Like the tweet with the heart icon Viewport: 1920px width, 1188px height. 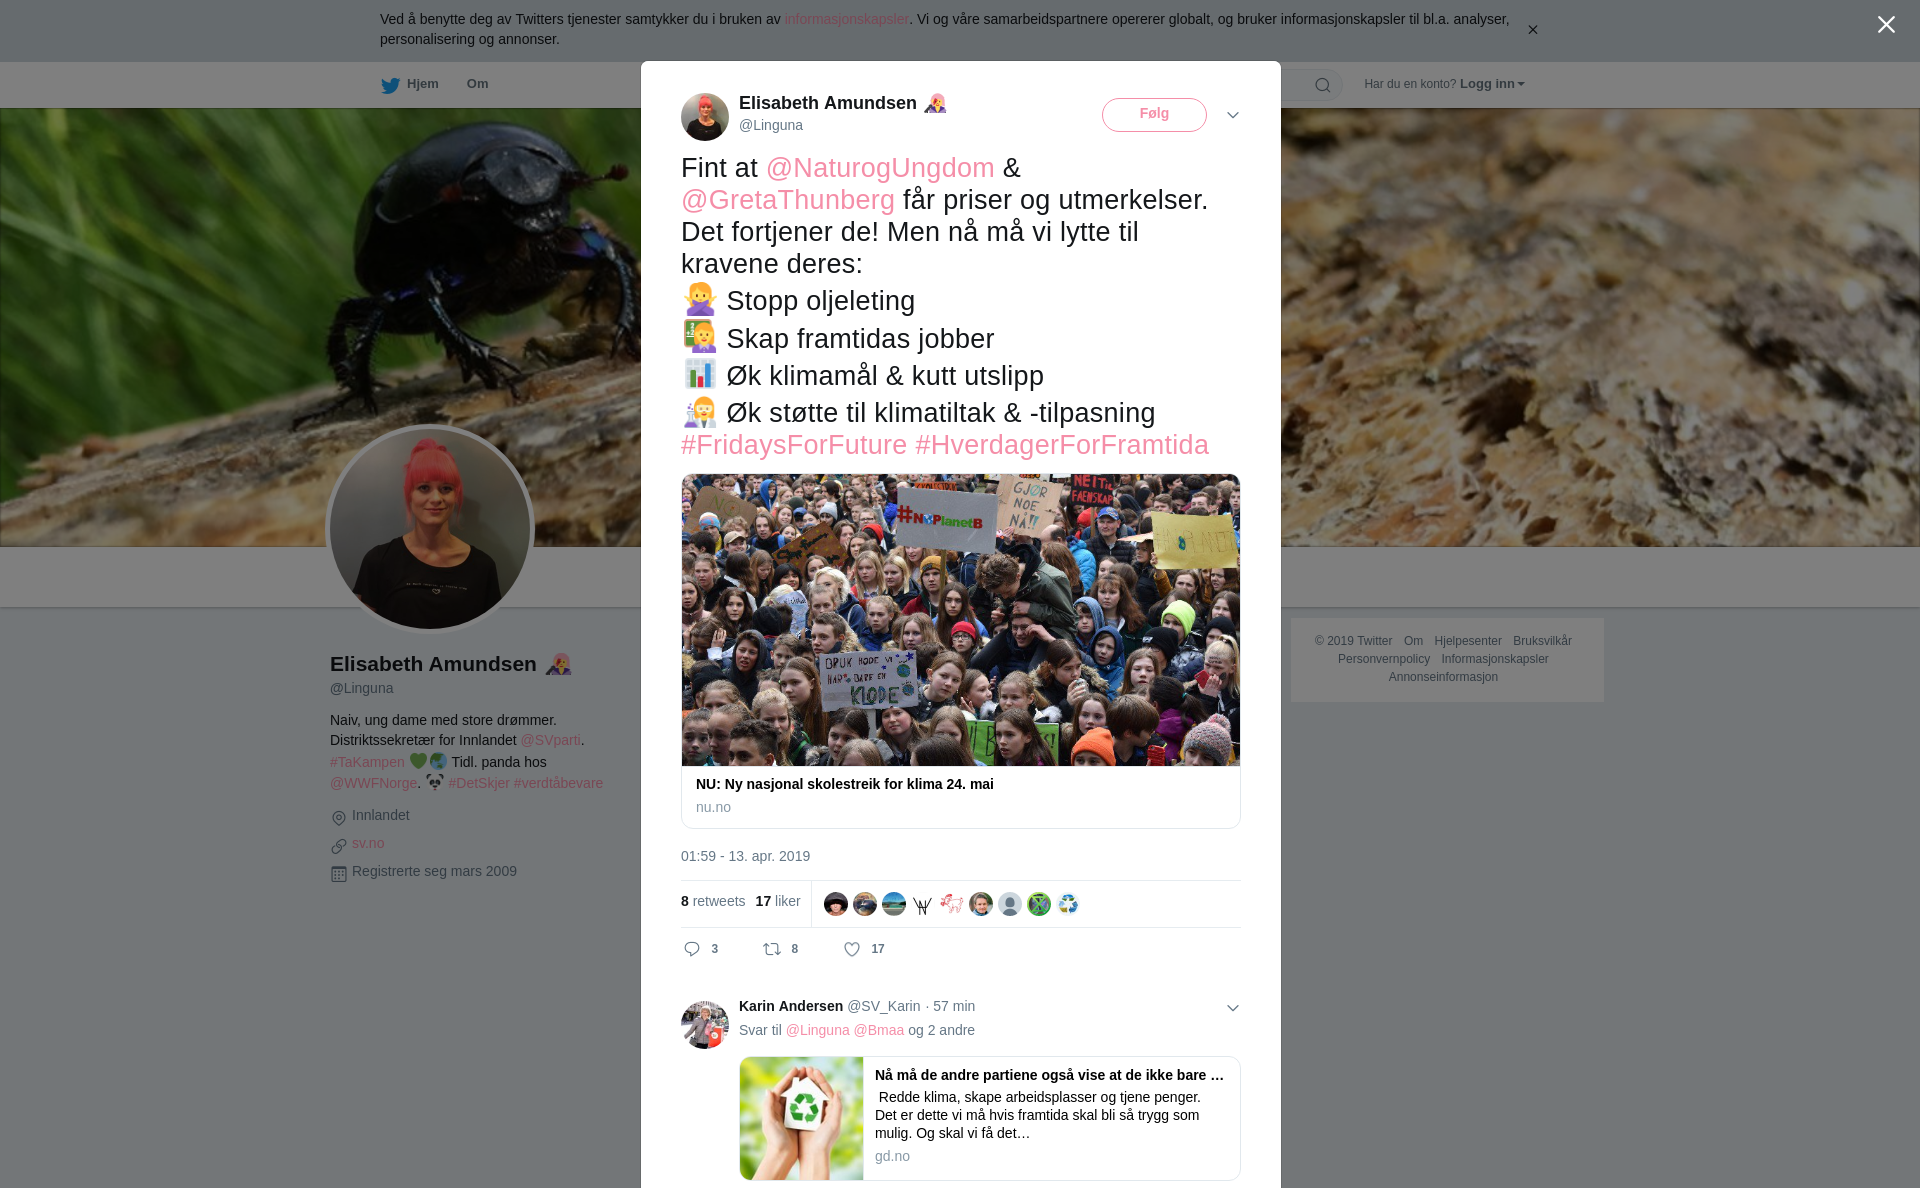(x=852, y=949)
